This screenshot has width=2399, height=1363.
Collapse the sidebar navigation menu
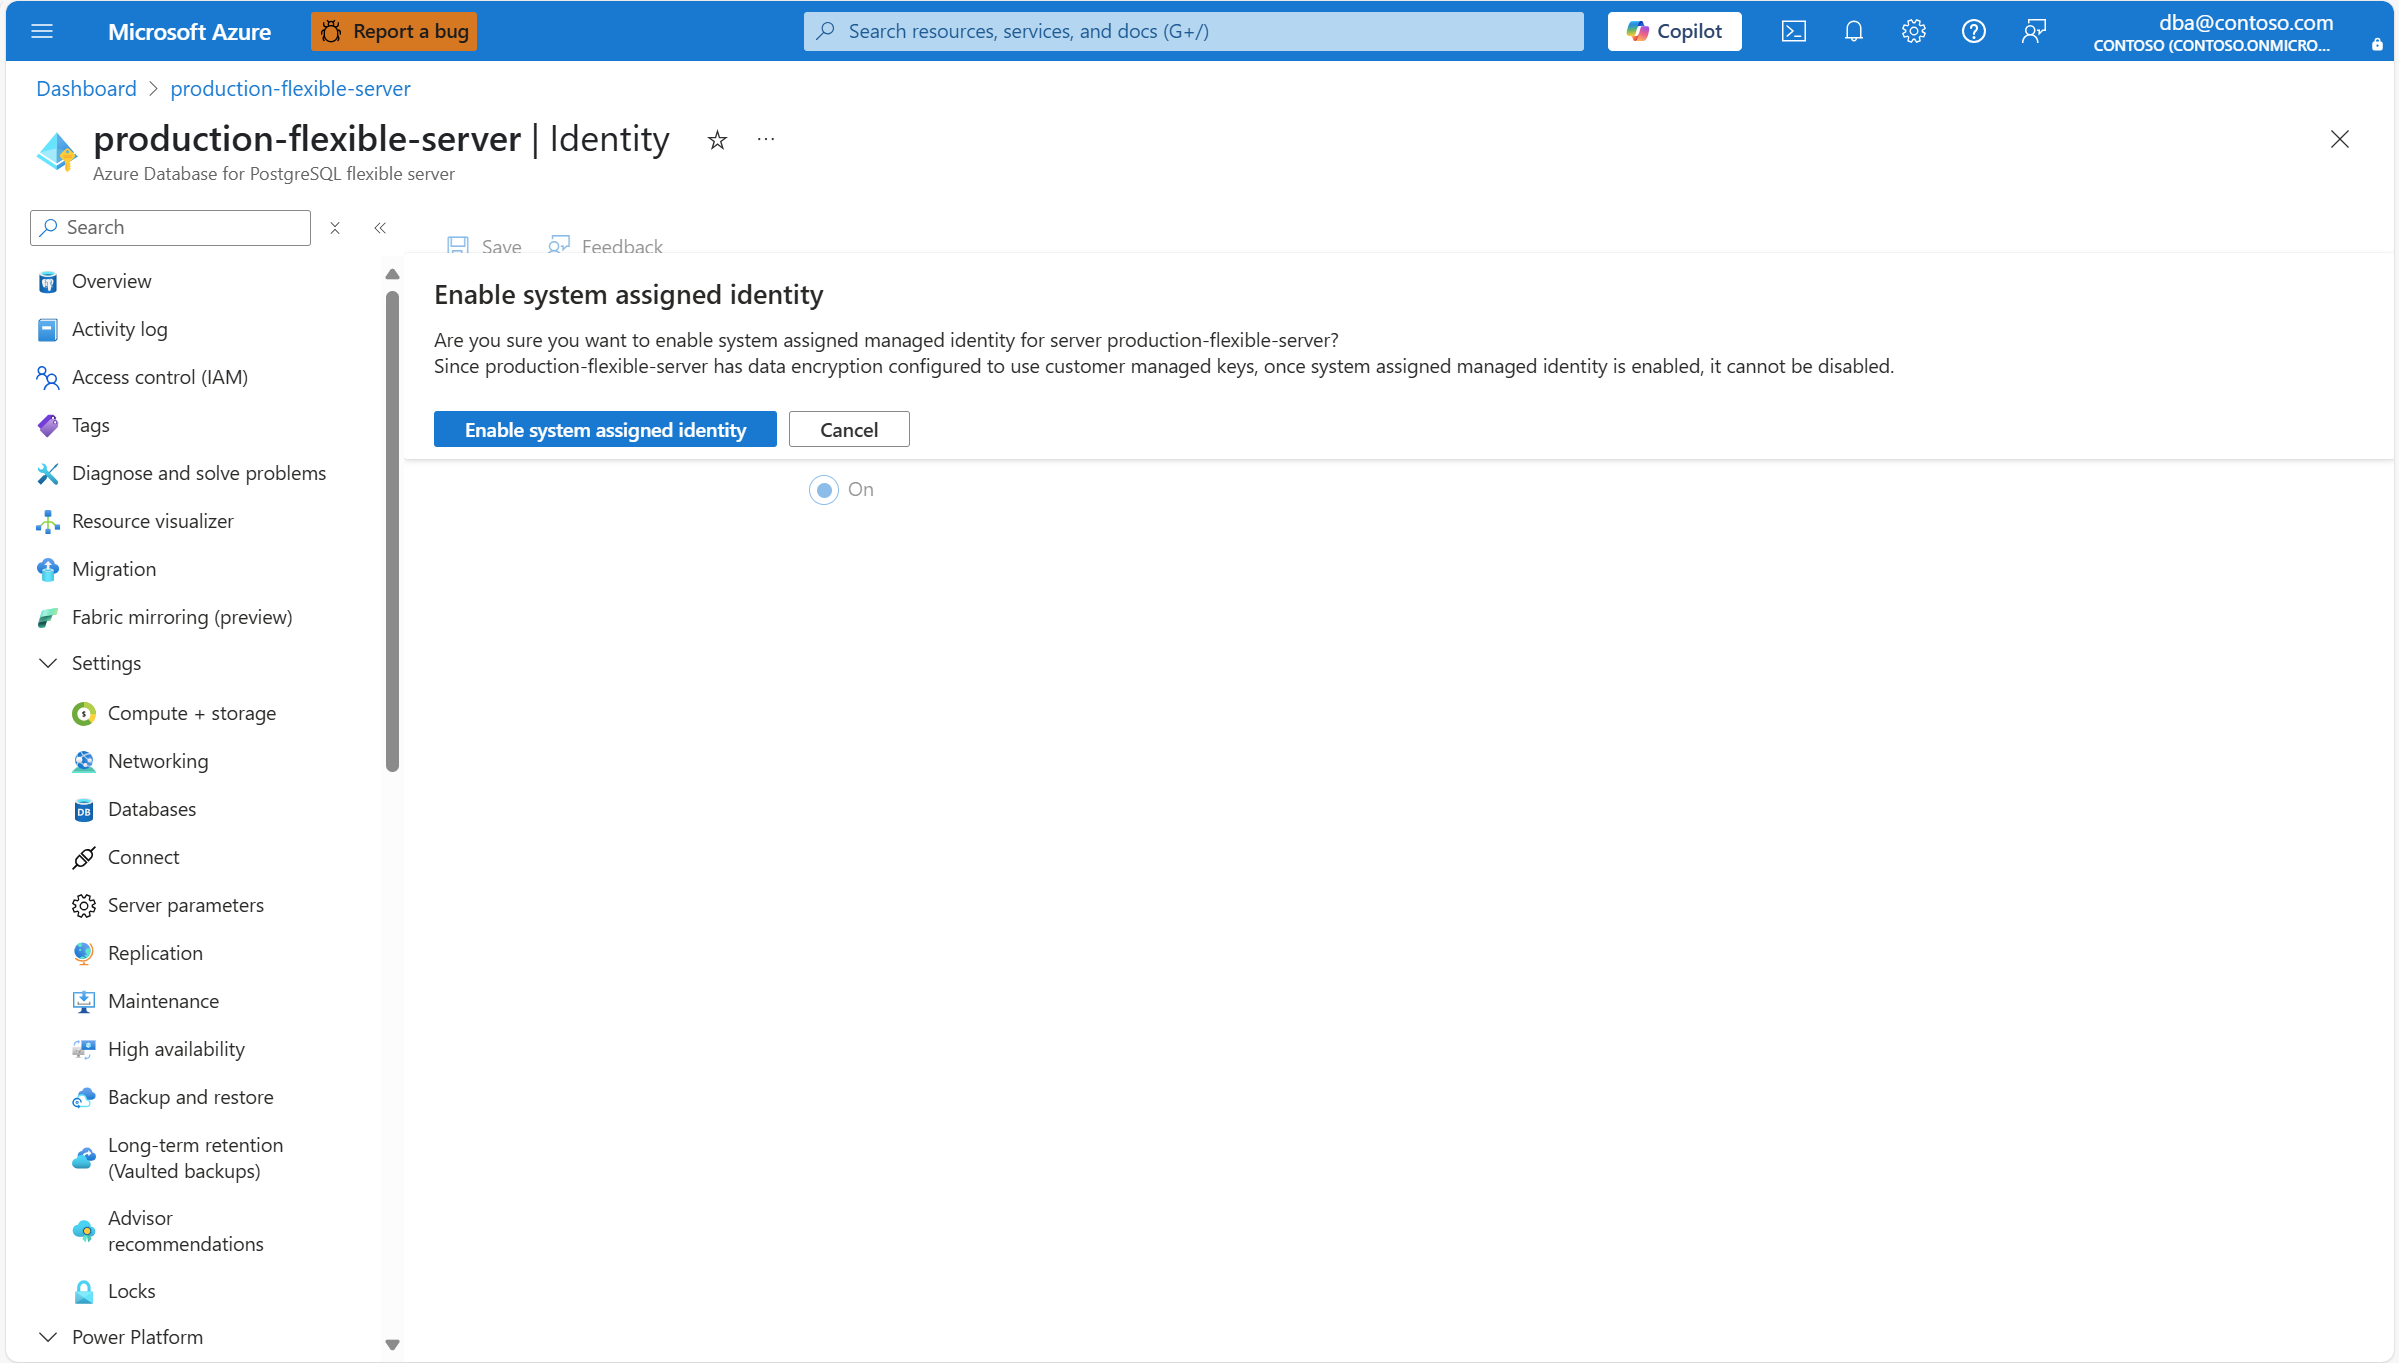point(380,228)
